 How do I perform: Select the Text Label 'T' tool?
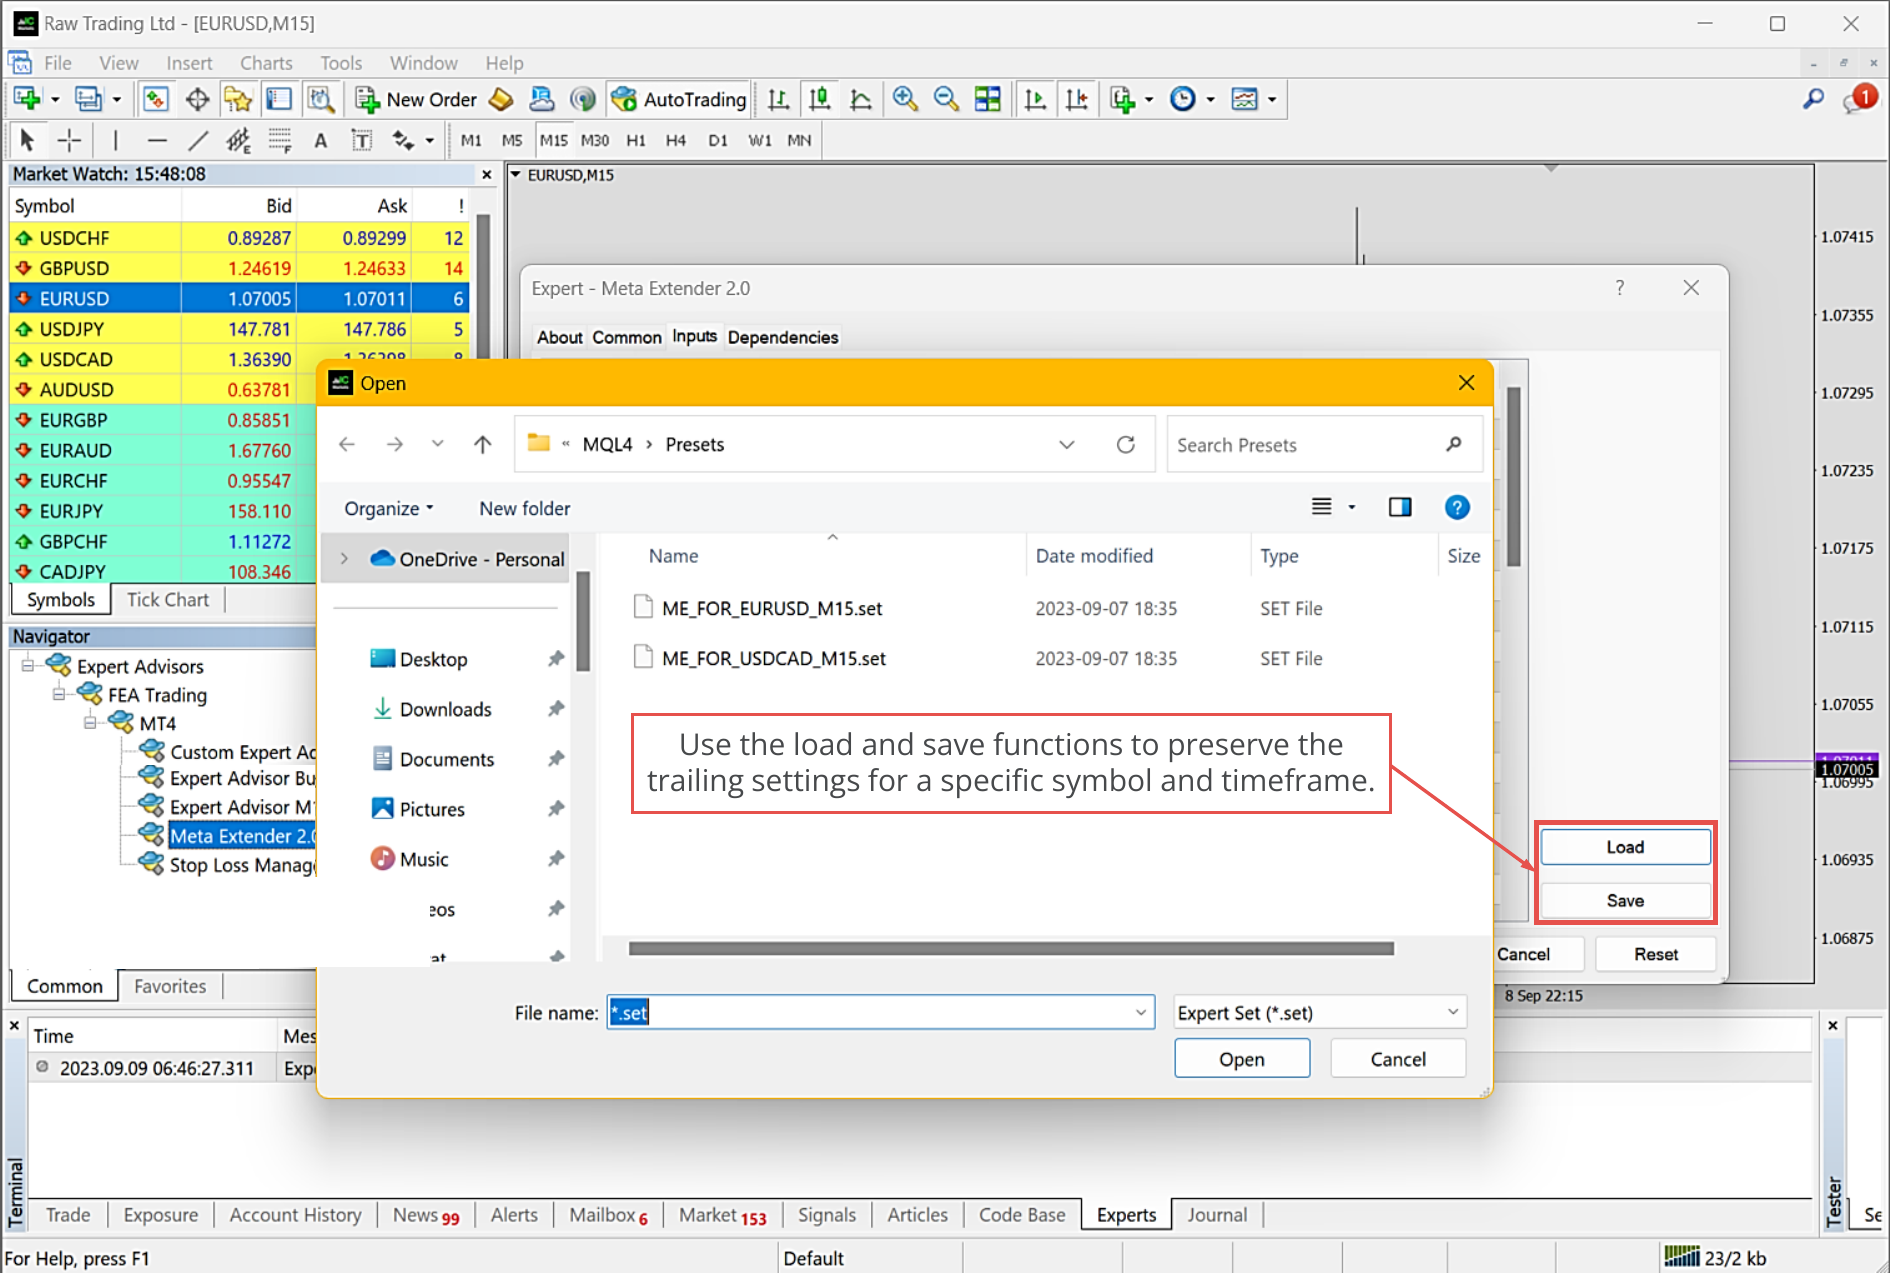(362, 140)
